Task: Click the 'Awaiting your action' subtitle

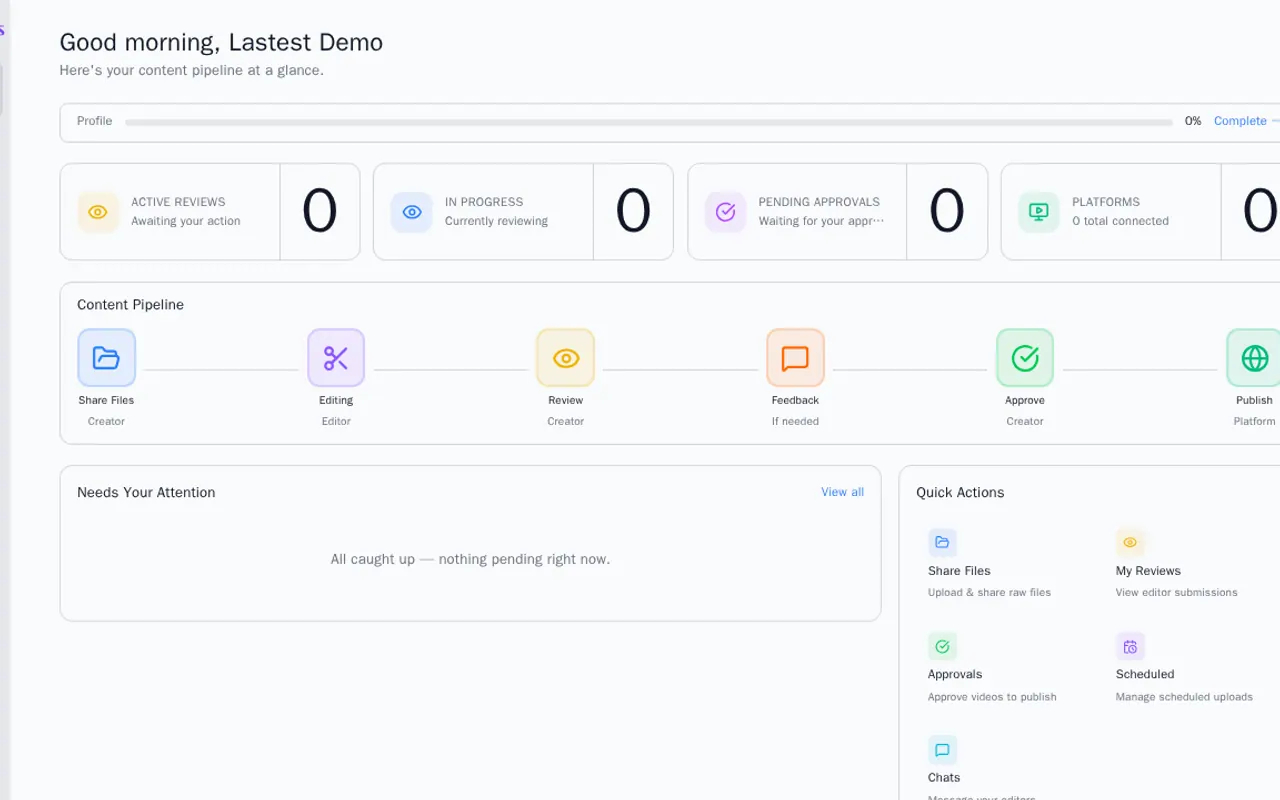Action: tap(186, 221)
